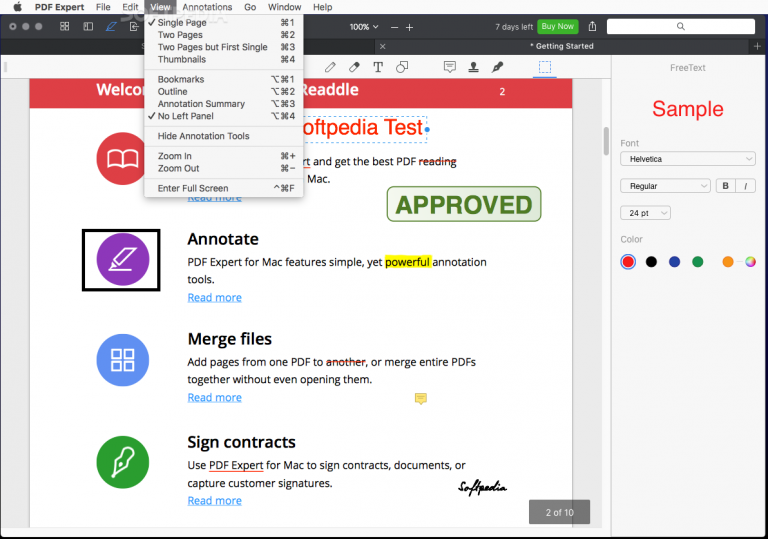Open Read more link under Merge files

(x=215, y=397)
